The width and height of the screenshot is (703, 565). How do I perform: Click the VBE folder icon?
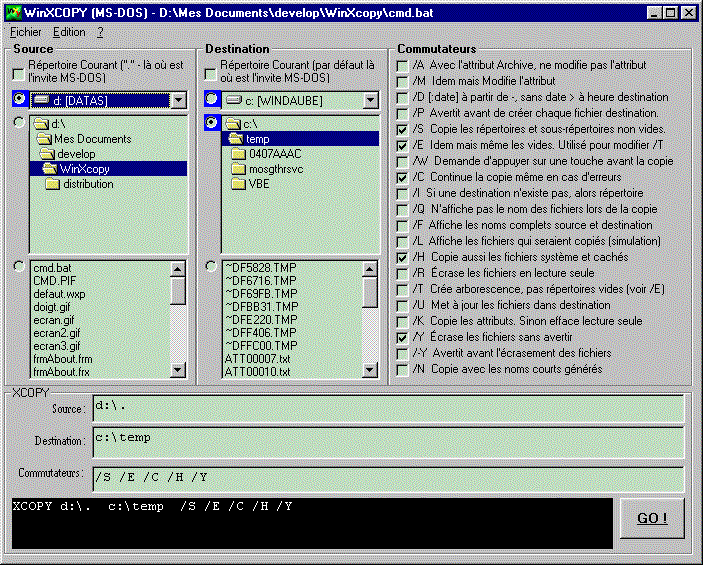pyautogui.click(x=239, y=184)
